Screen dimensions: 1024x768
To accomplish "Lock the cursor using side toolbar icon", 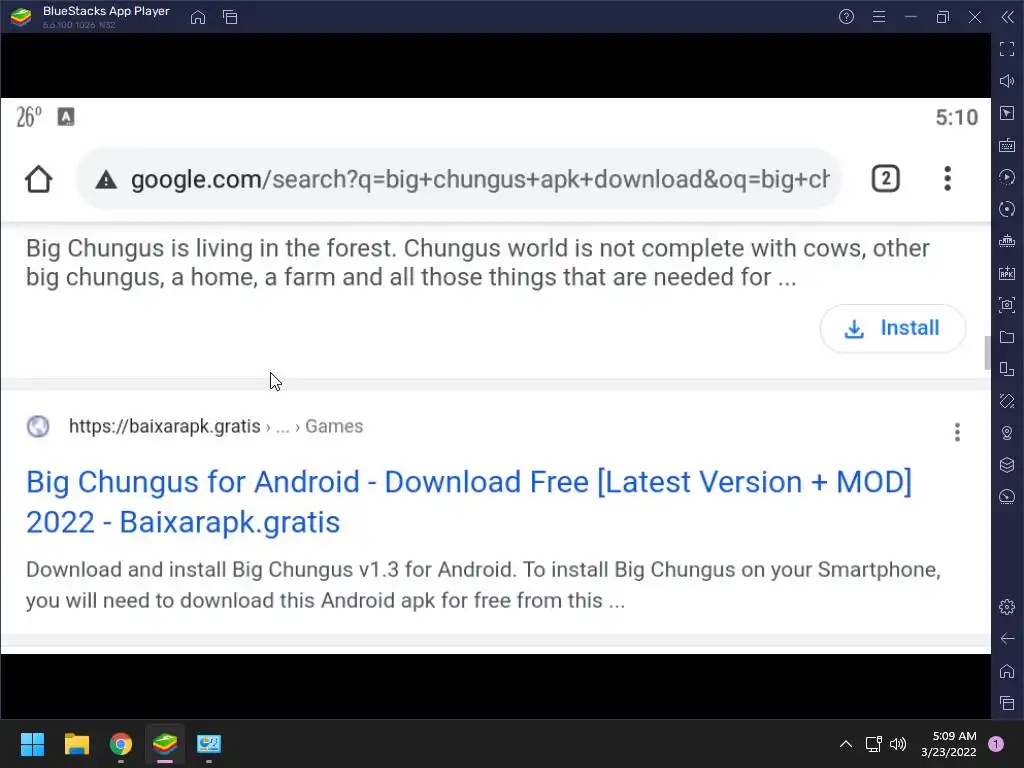I will [1007, 113].
